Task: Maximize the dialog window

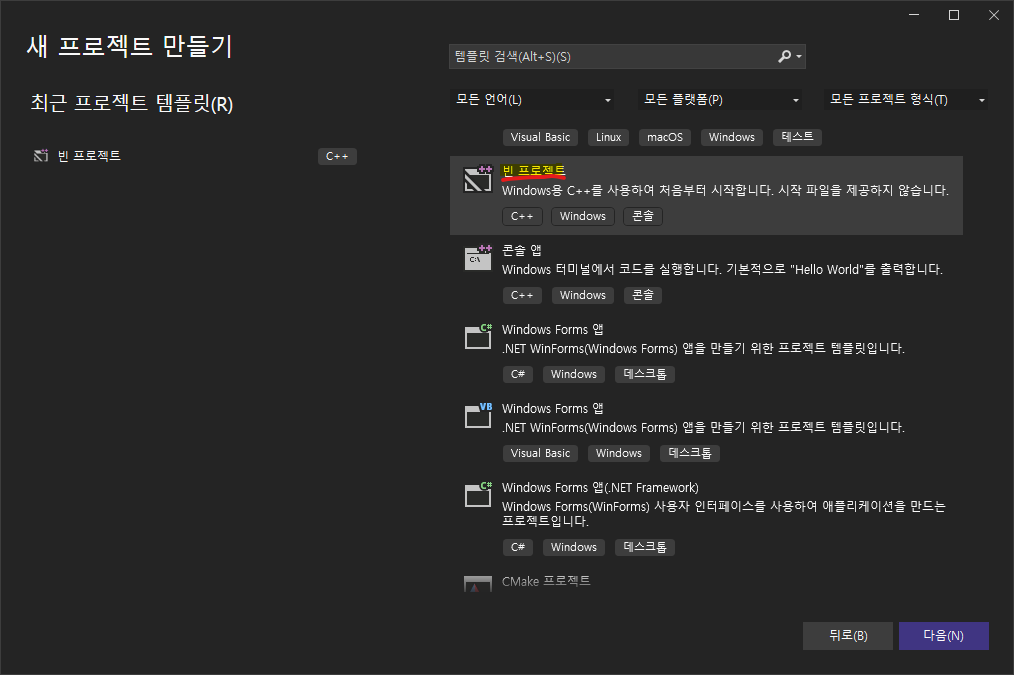Action: coord(954,15)
